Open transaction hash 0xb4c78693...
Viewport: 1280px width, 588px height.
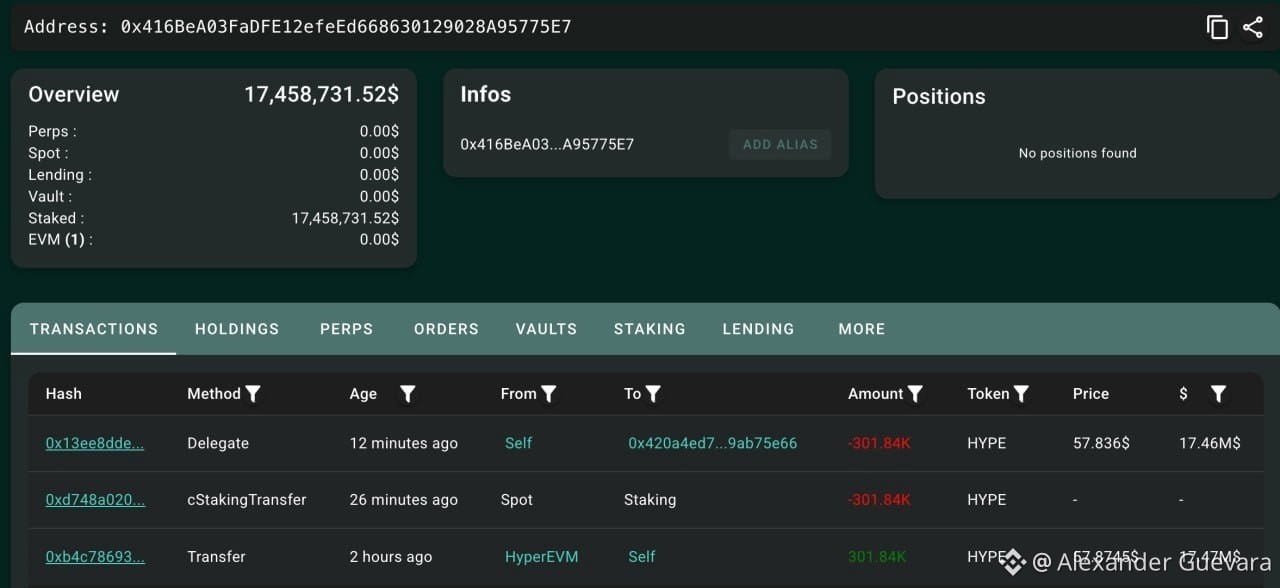tap(95, 557)
